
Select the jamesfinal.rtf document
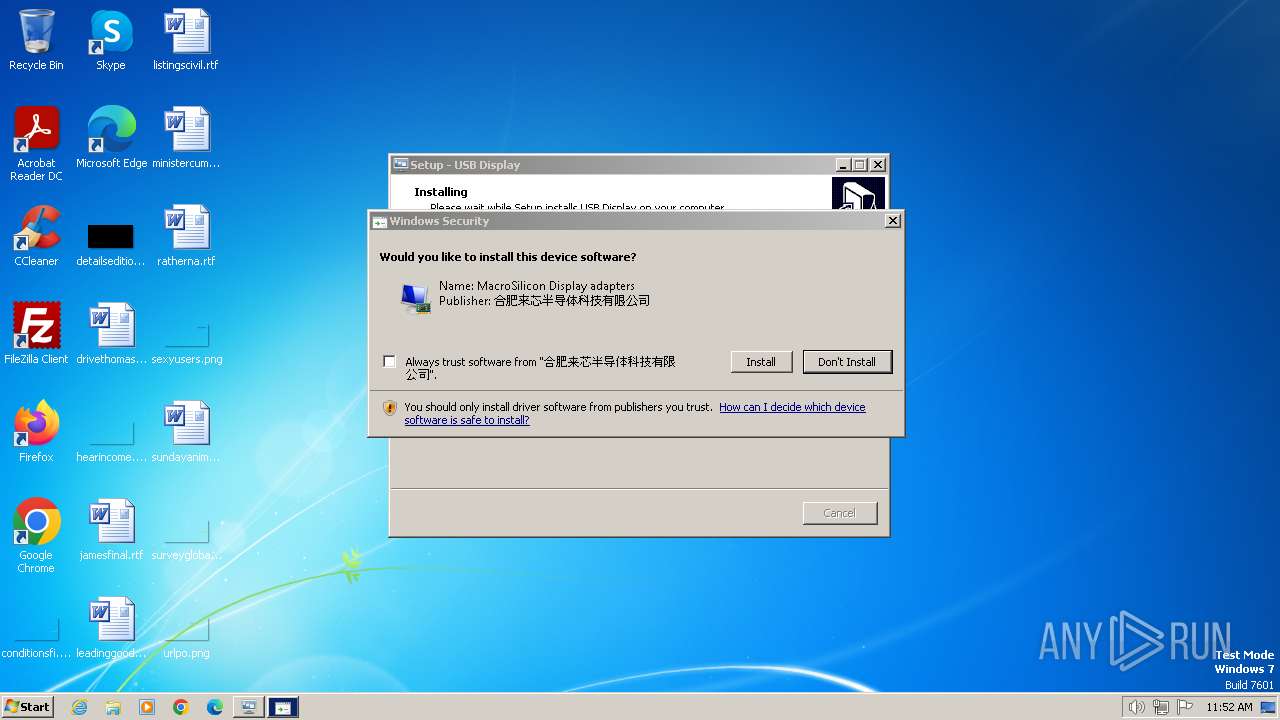[x=111, y=530]
